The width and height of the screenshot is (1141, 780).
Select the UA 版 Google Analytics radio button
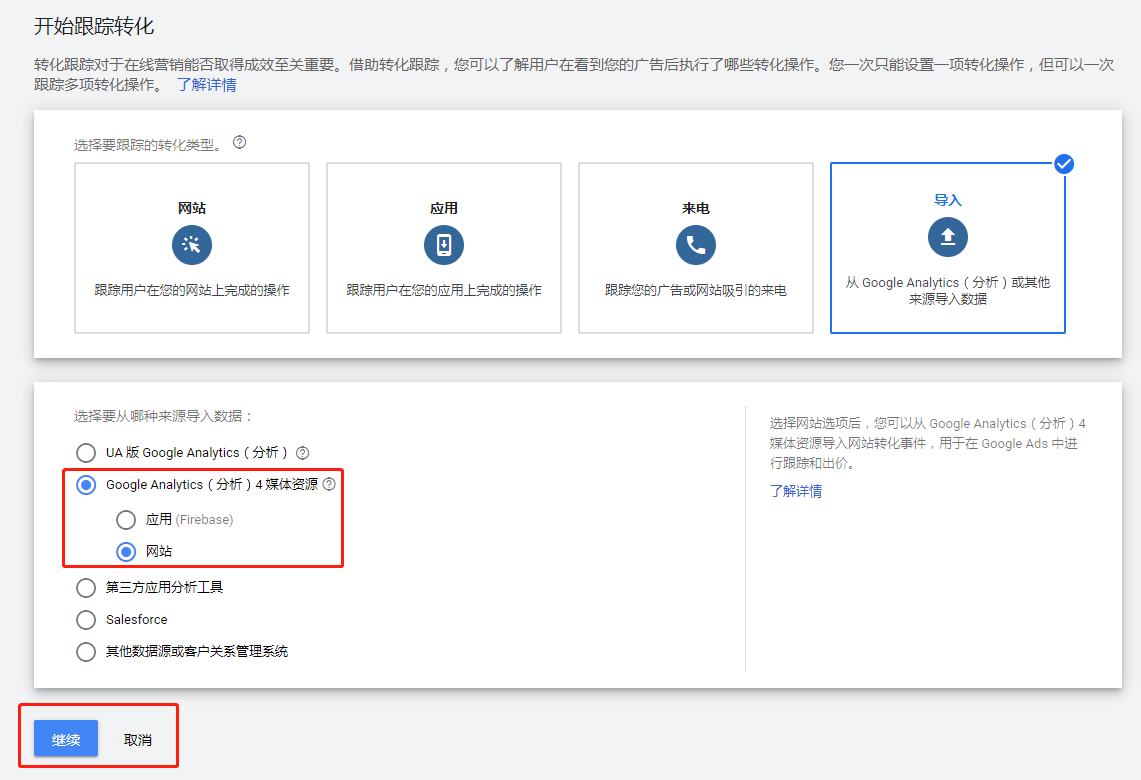(x=86, y=452)
